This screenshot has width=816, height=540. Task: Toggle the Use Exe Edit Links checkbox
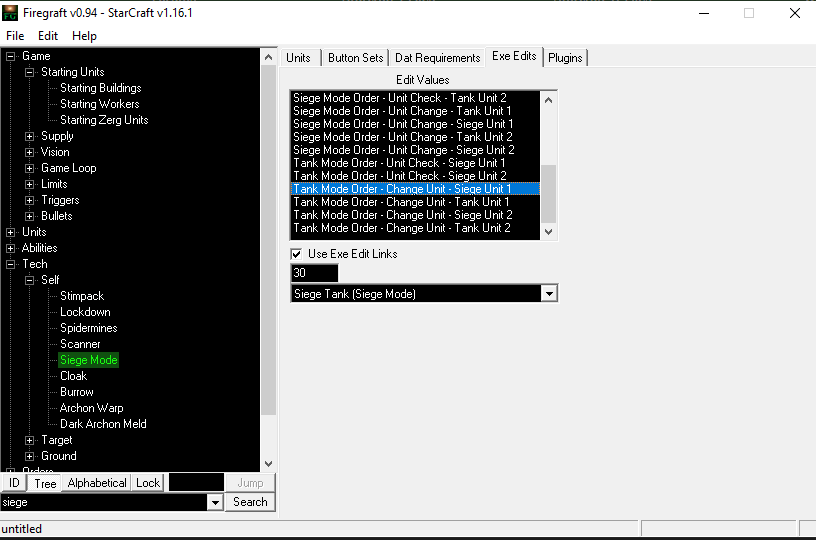(296, 254)
